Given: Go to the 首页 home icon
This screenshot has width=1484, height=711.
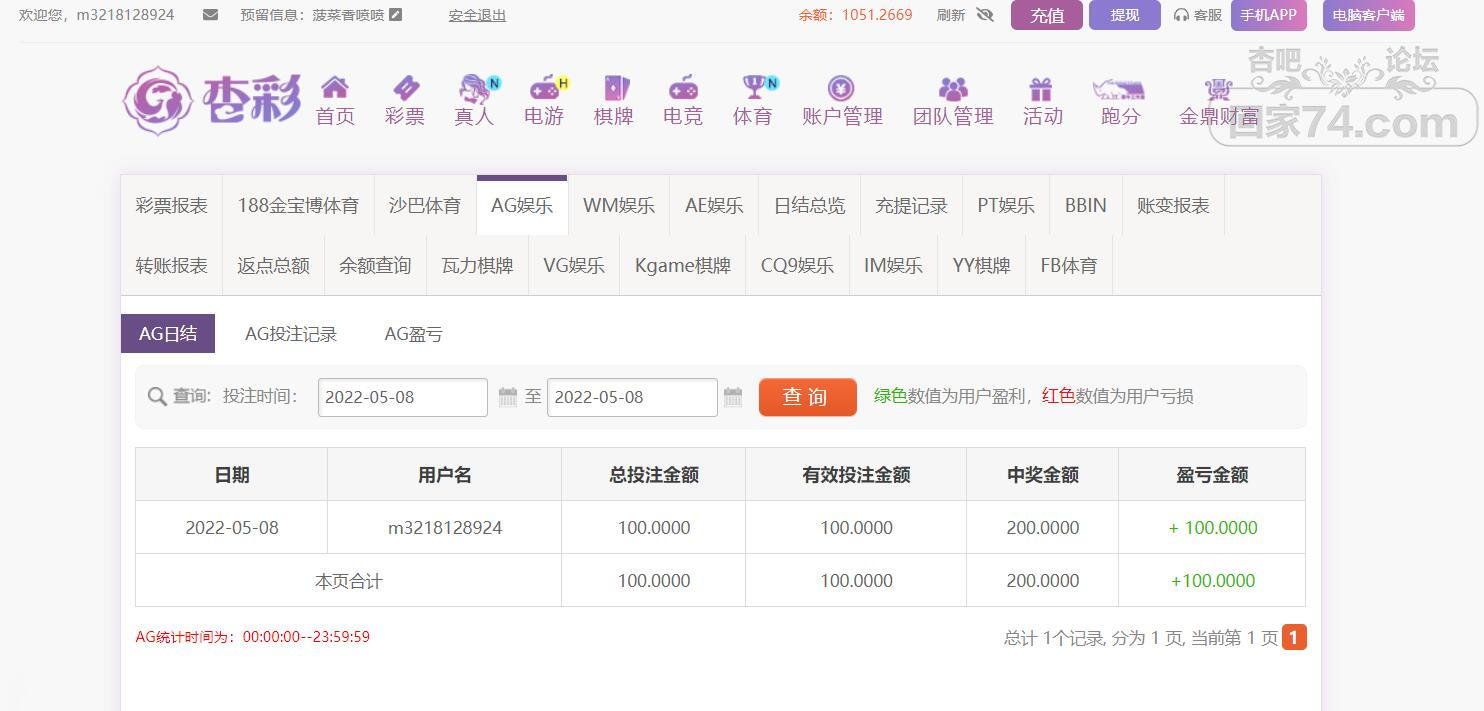Looking at the screenshot, I should click(335, 87).
